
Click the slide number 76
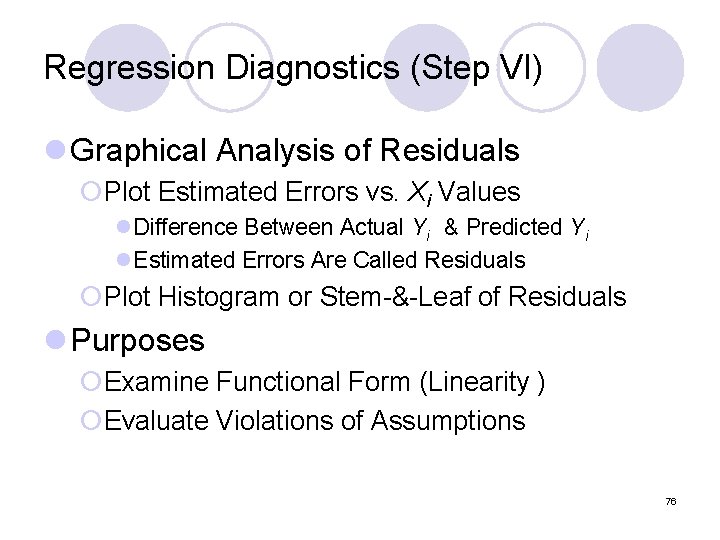point(670,501)
